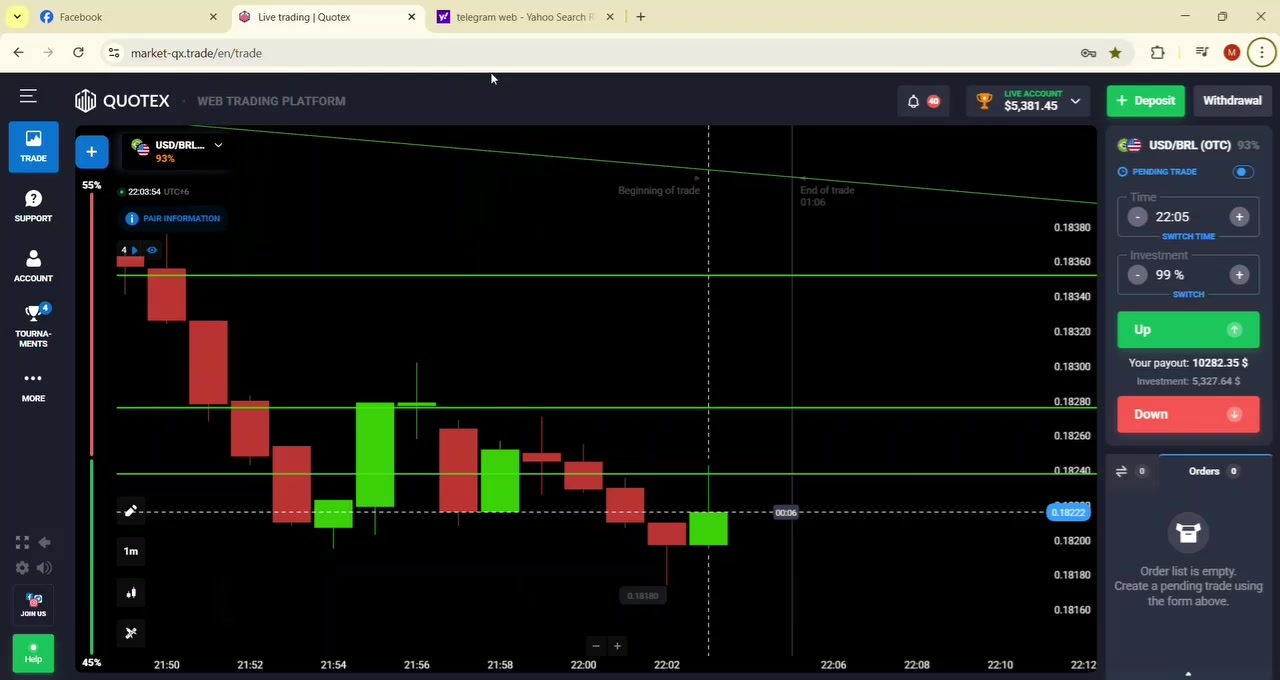1280x680 pixels.
Task: Decrease investment with minus button
Action: pos(1137,275)
